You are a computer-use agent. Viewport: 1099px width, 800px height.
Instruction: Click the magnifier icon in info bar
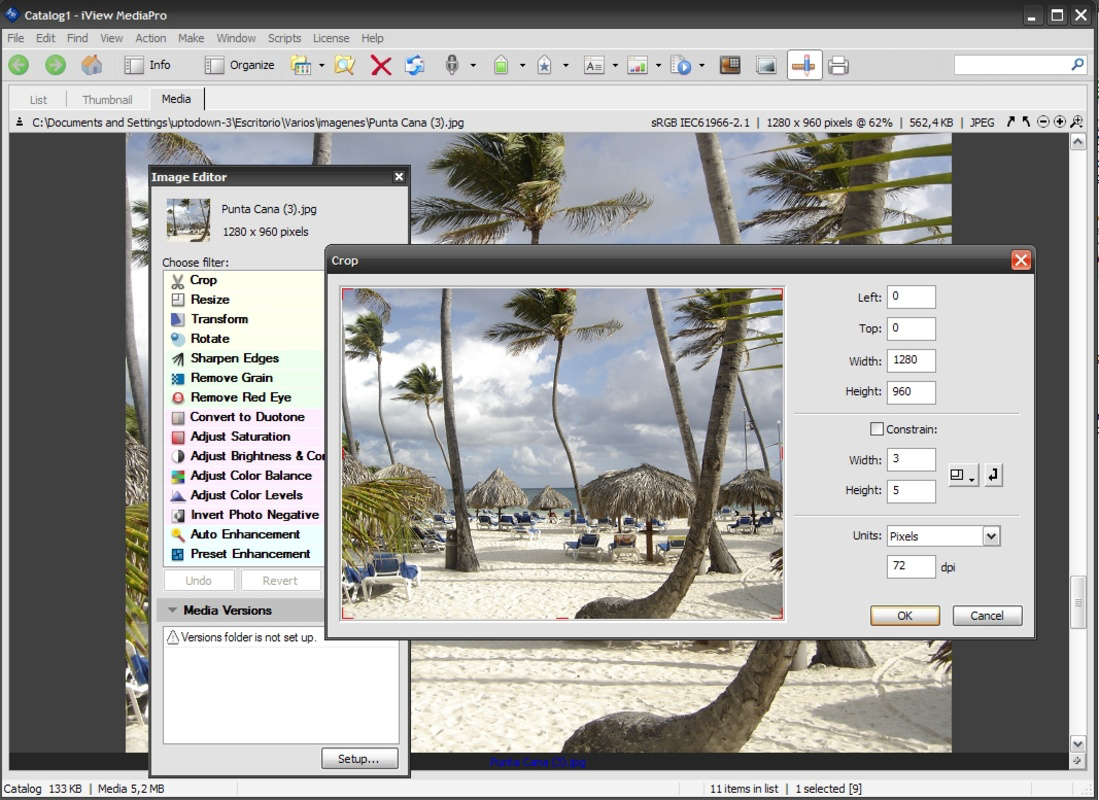click(1076, 122)
